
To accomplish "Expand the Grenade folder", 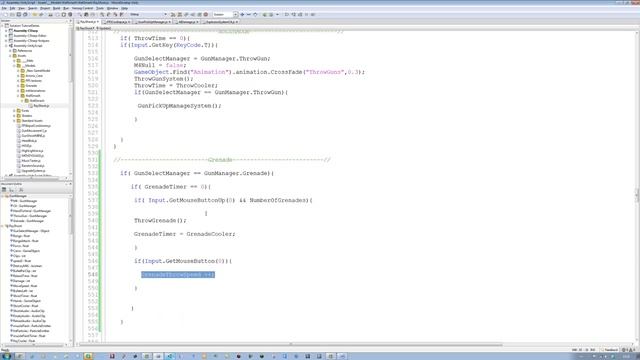I will [18, 86].
